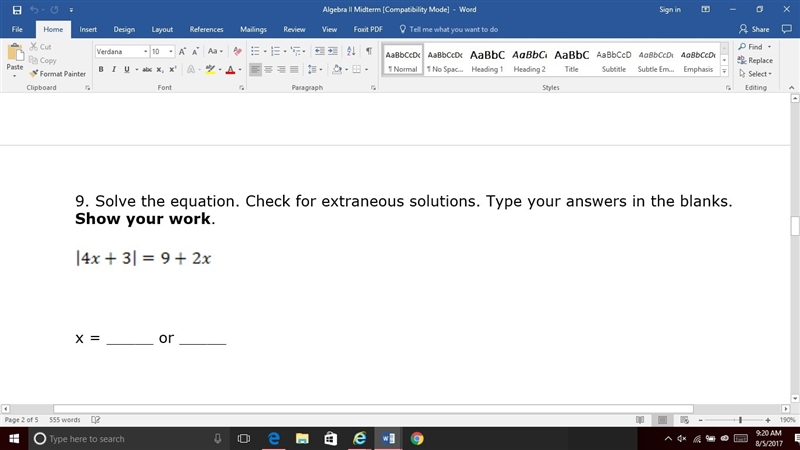Expand the Styles gallery more arrow
Viewport: 800px width, 450px height.
tap(724, 71)
